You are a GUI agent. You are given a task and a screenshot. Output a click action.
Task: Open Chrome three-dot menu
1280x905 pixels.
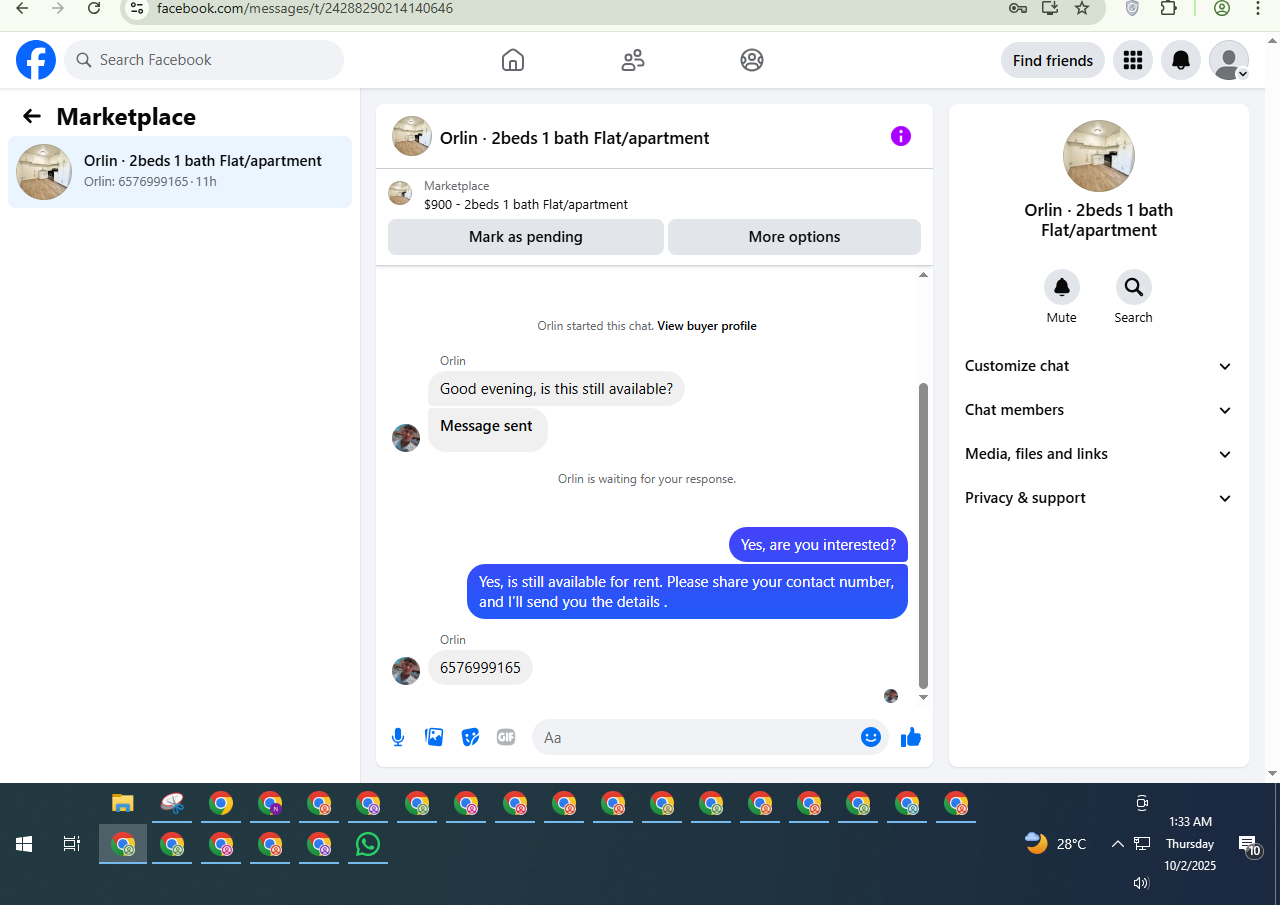[1258, 8]
